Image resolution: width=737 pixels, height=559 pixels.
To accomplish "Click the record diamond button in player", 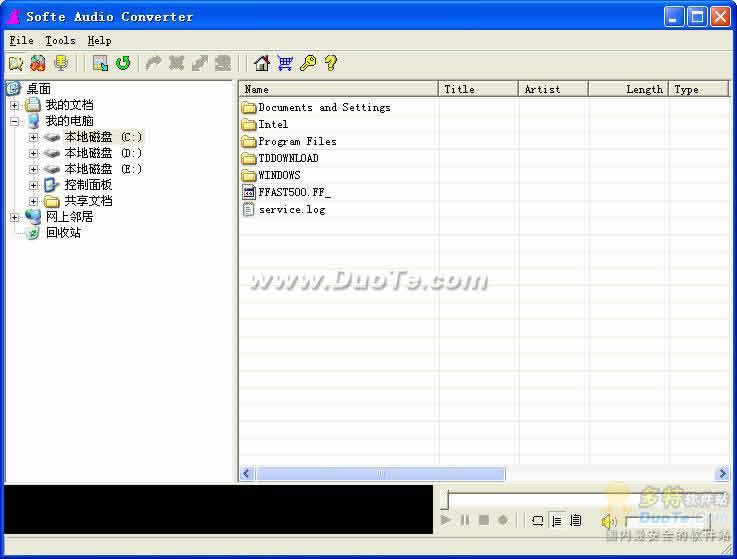I will click(503, 520).
